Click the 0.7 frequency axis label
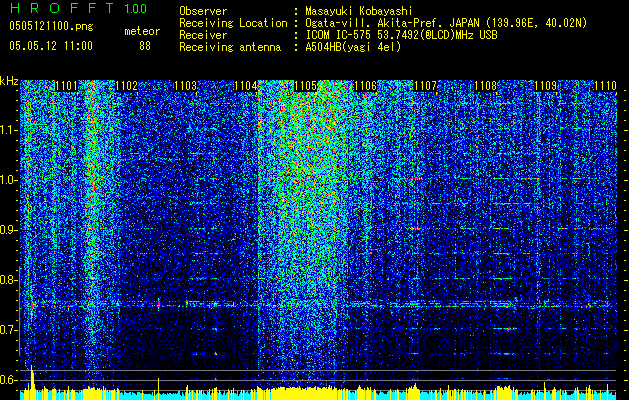This screenshot has height=400, width=629. coord(9,330)
